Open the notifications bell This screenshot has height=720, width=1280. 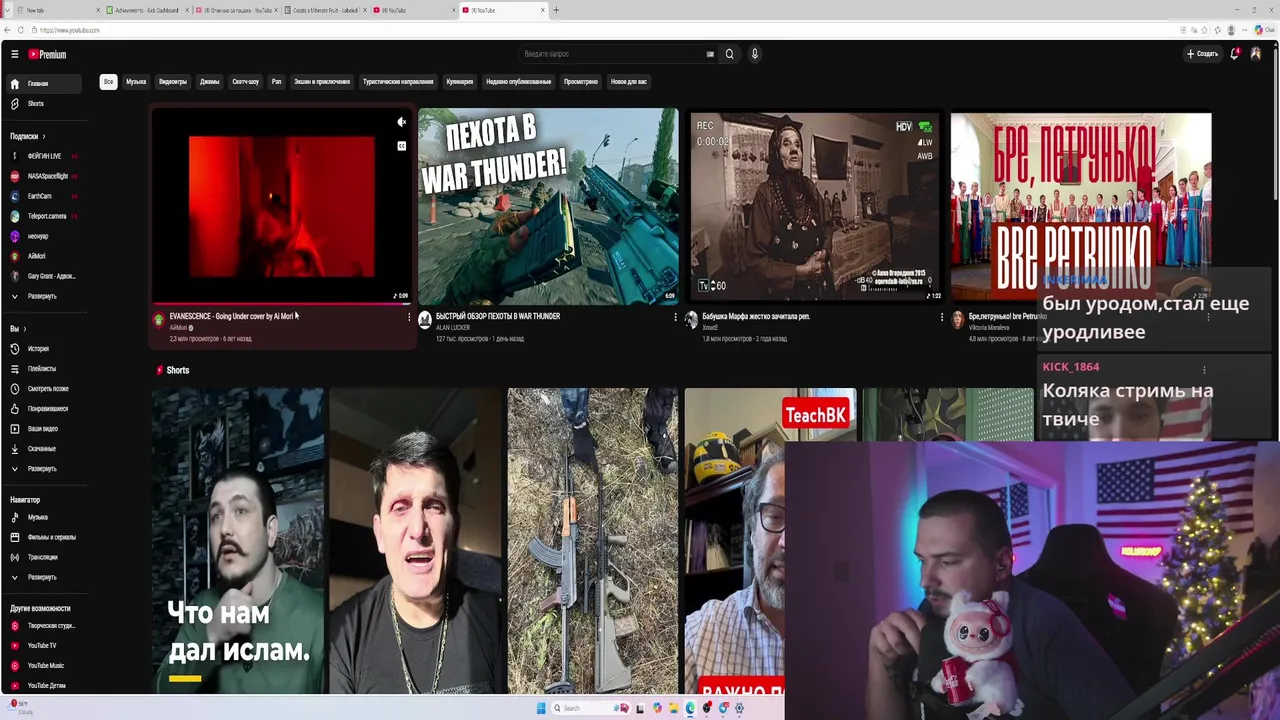(1235, 54)
